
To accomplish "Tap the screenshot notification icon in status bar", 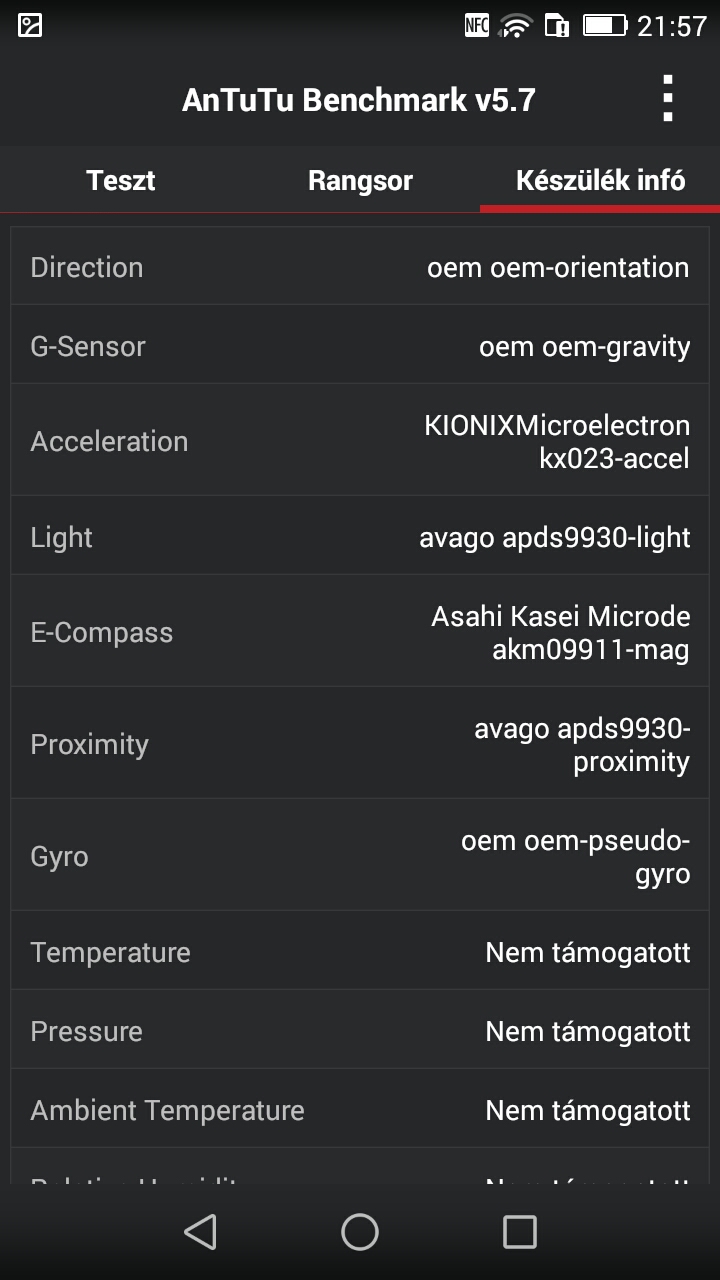I will (x=30, y=26).
